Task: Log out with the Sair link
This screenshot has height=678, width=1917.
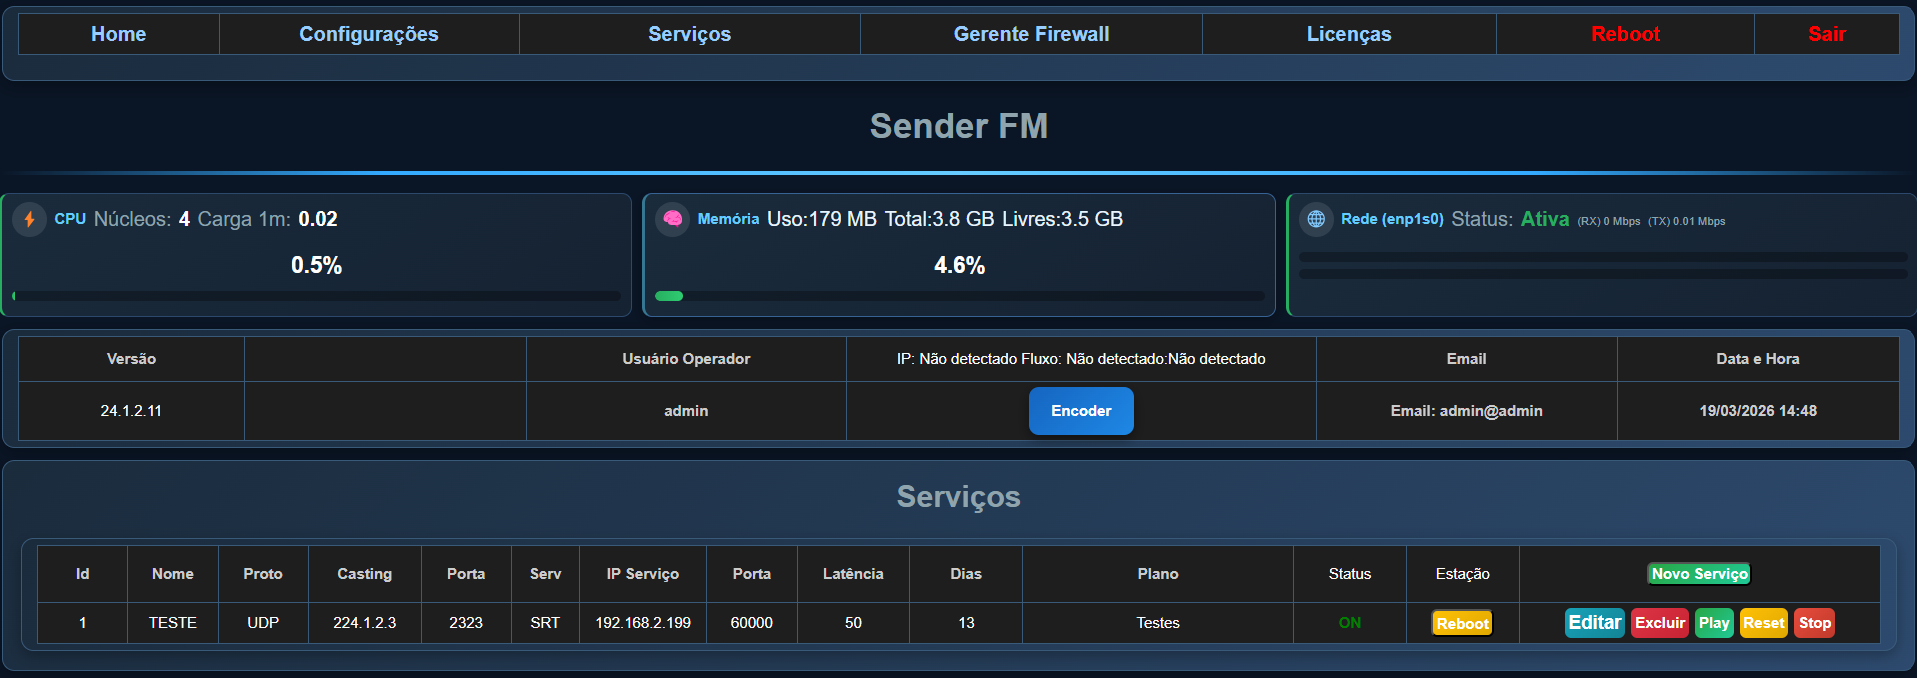Action: [1827, 34]
